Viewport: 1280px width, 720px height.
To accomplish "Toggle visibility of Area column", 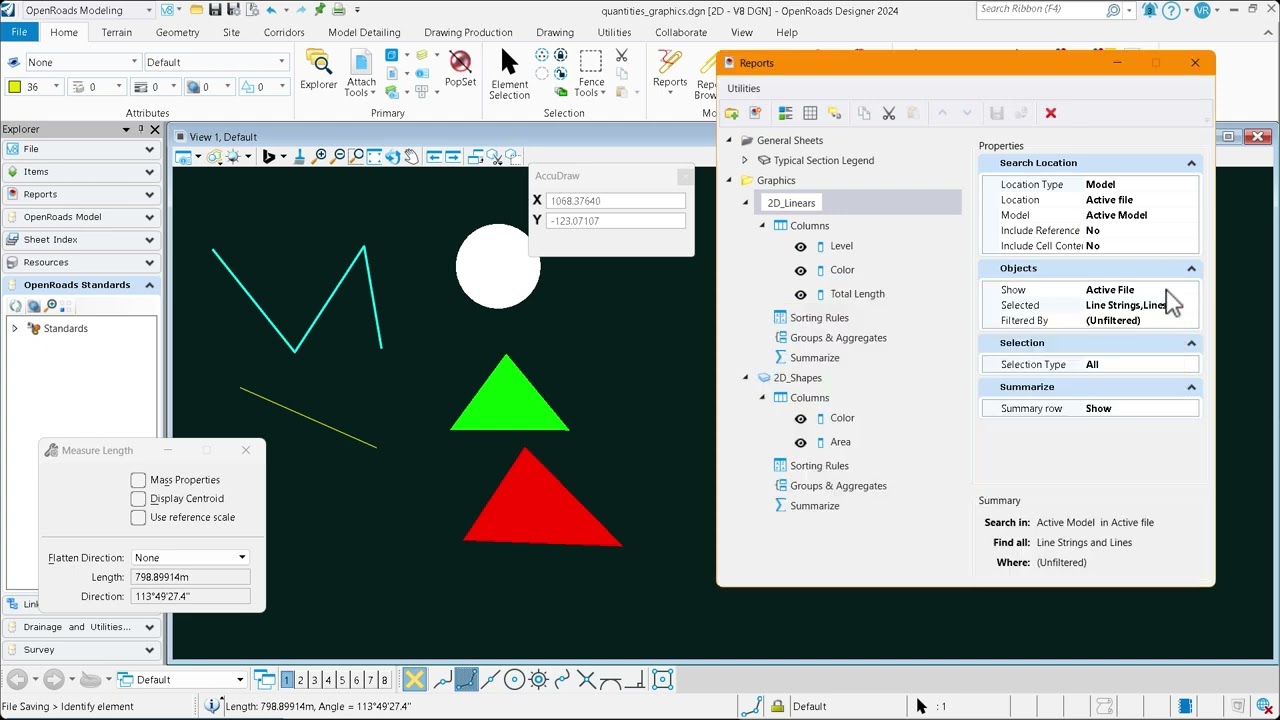I will (x=800, y=442).
